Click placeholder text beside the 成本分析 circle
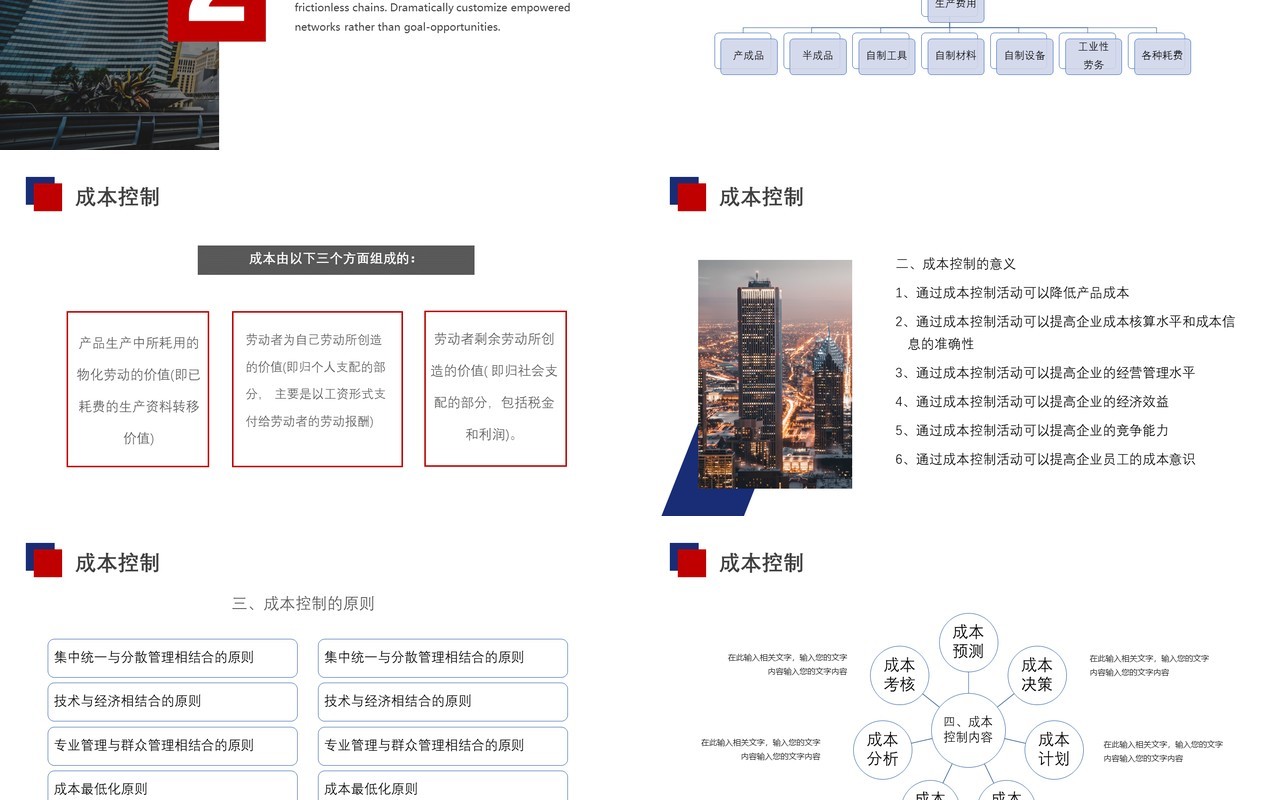 tap(761, 750)
